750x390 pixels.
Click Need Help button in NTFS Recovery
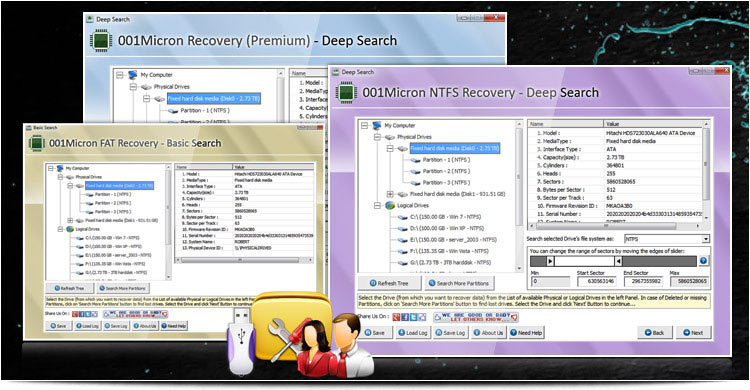[x=527, y=333]
